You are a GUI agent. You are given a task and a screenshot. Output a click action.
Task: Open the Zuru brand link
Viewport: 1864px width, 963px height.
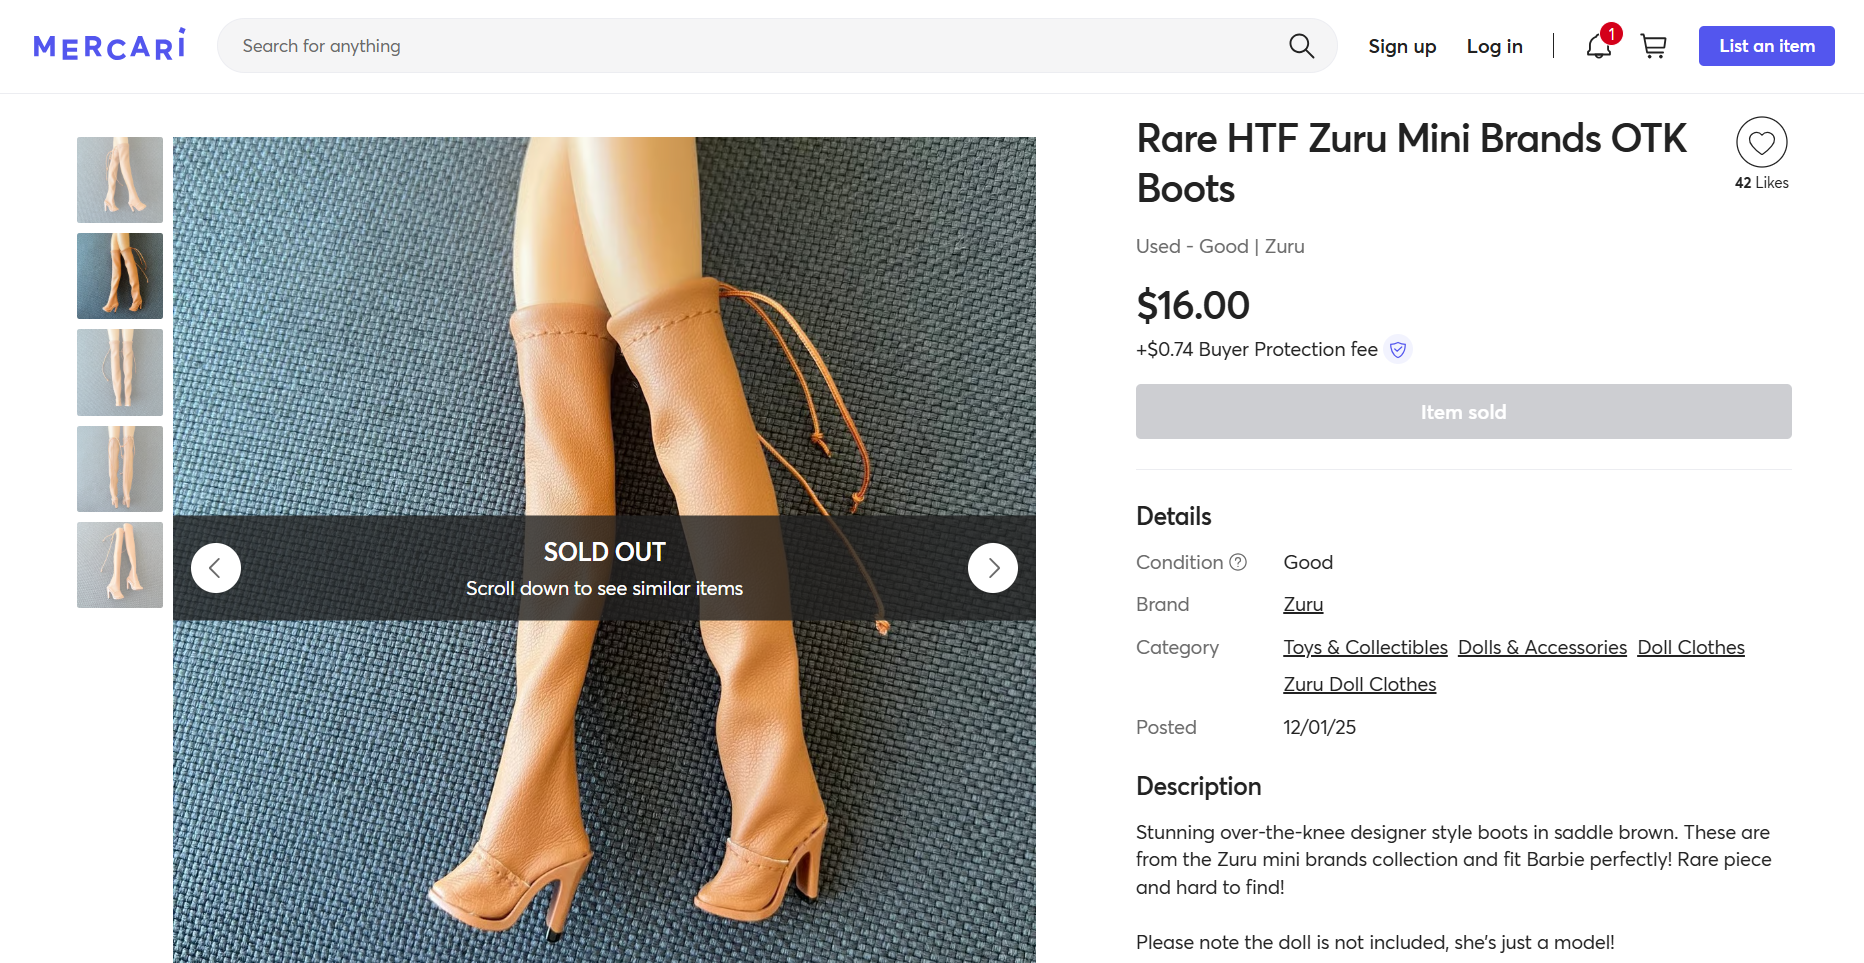(x=1303, y=605)
